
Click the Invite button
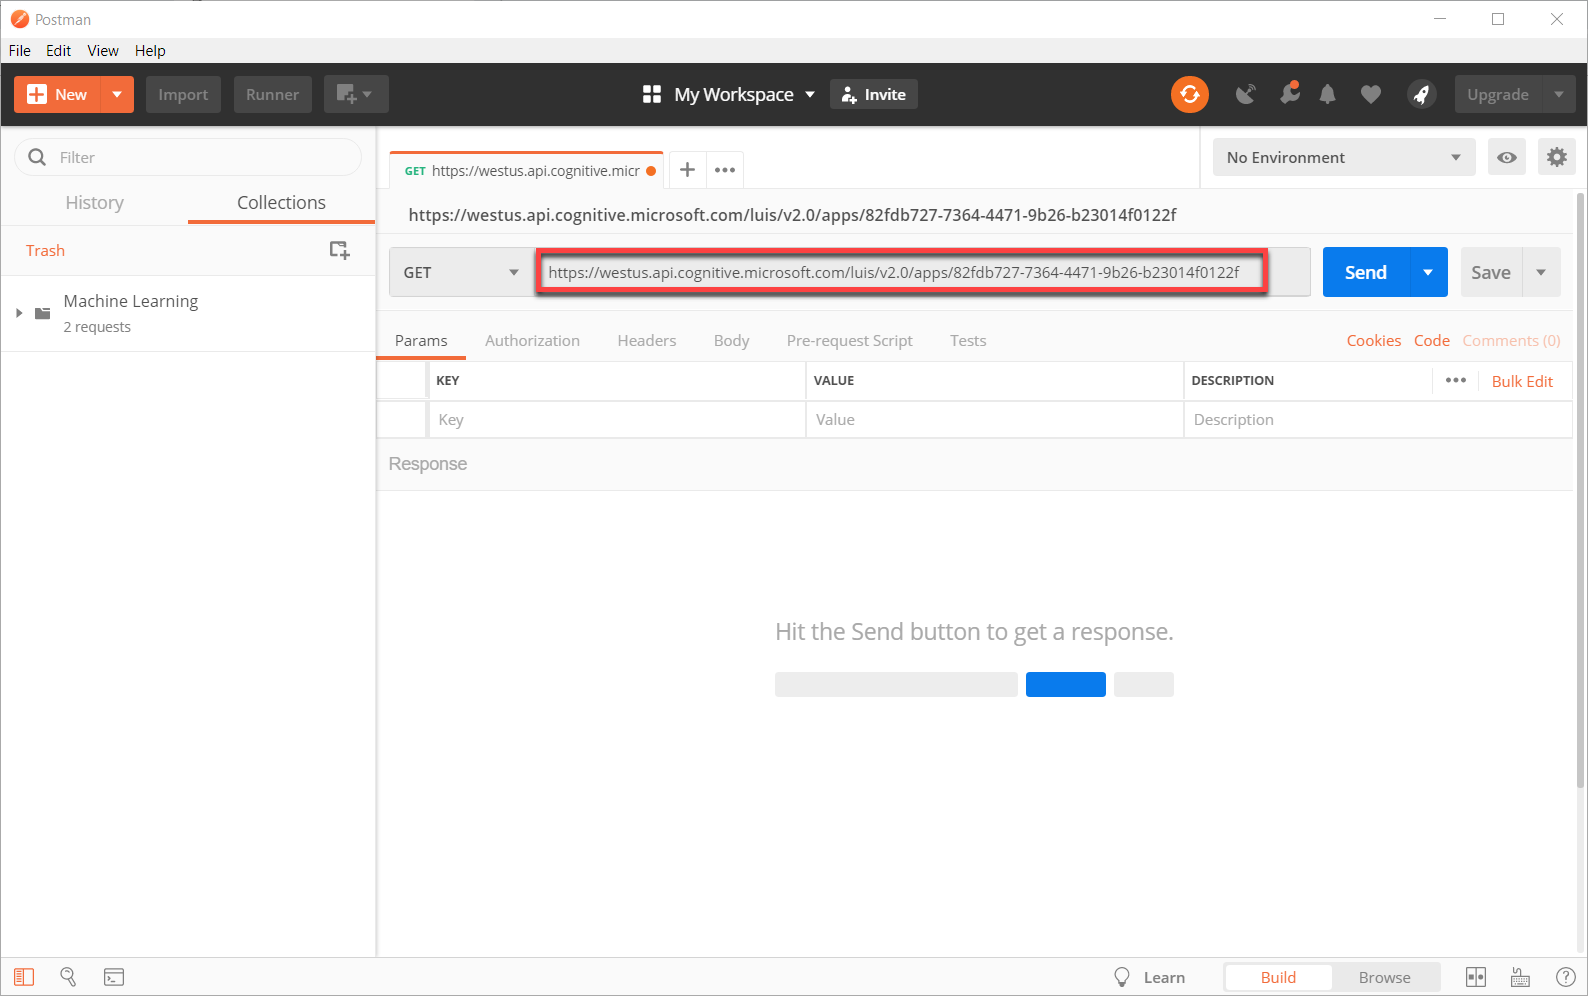click(874, 94)
